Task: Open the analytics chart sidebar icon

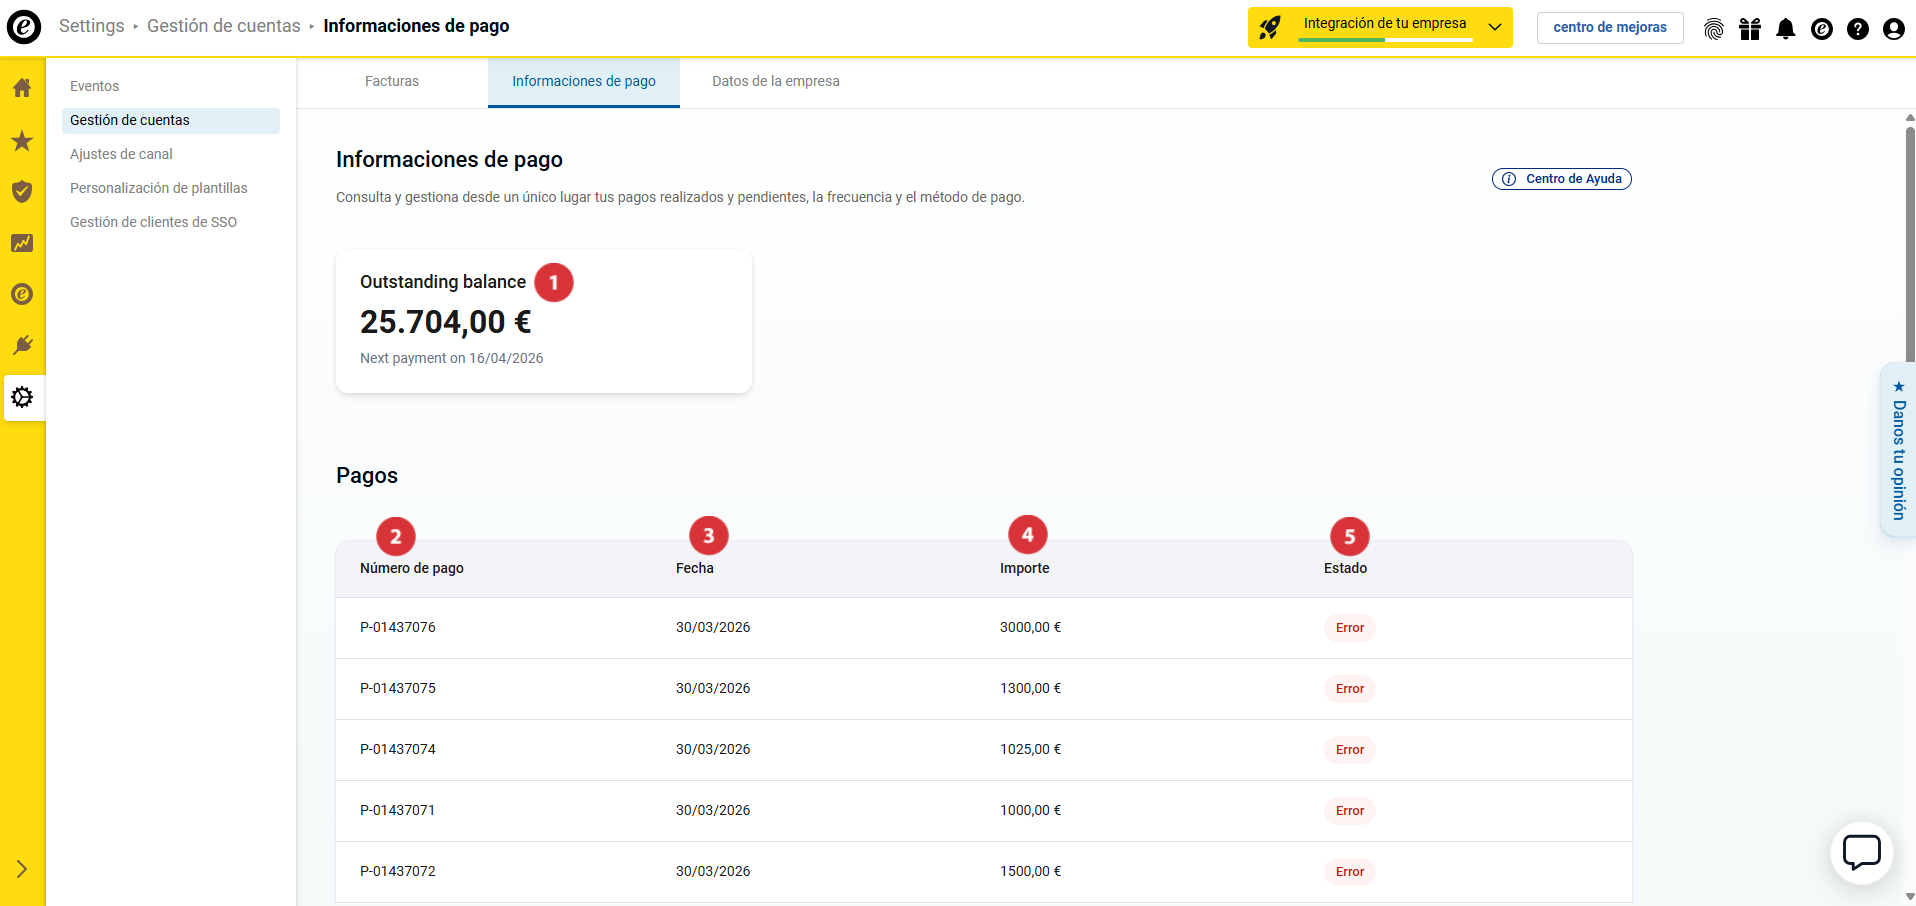Action: coord(22,243)
